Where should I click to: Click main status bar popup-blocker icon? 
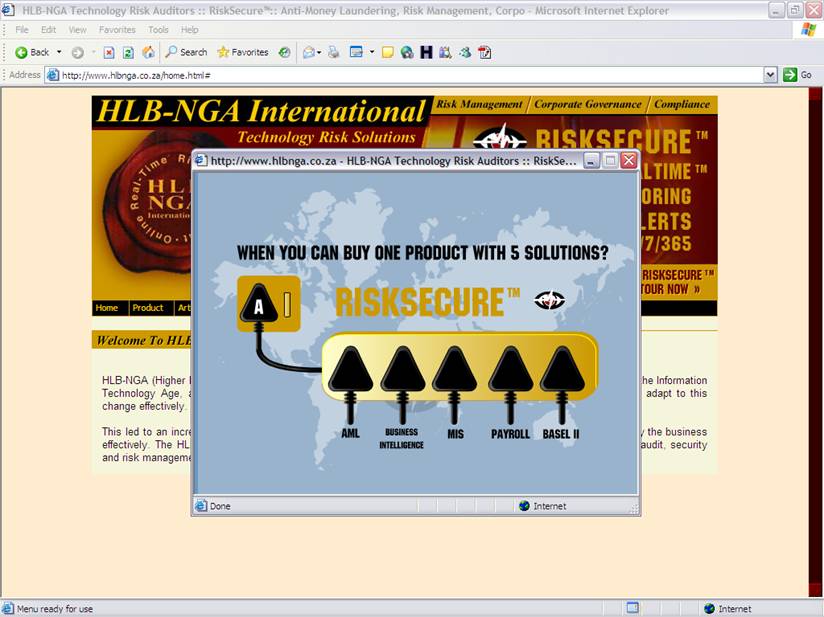coord(633,608)
